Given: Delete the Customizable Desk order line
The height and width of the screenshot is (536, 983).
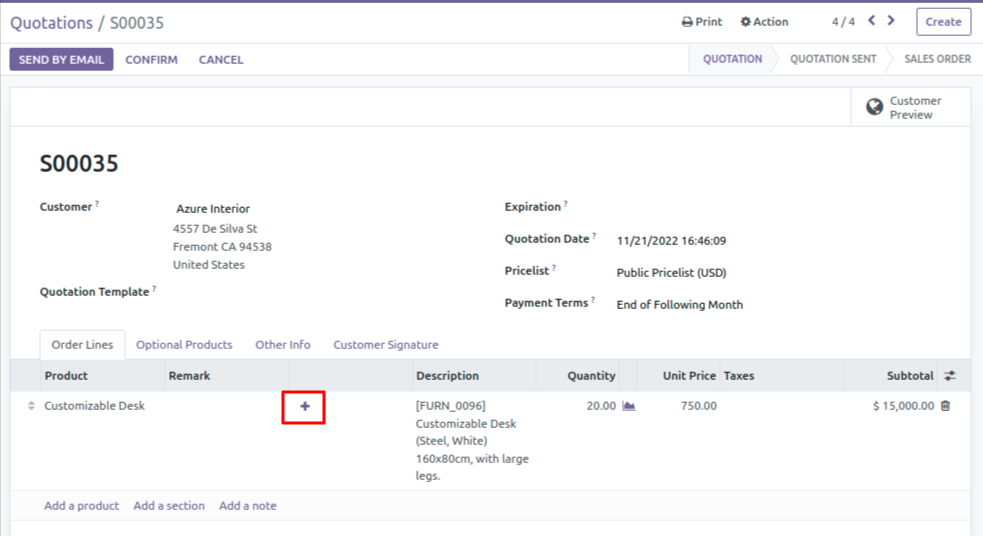Looking at the screenshot, I should 945,406.
